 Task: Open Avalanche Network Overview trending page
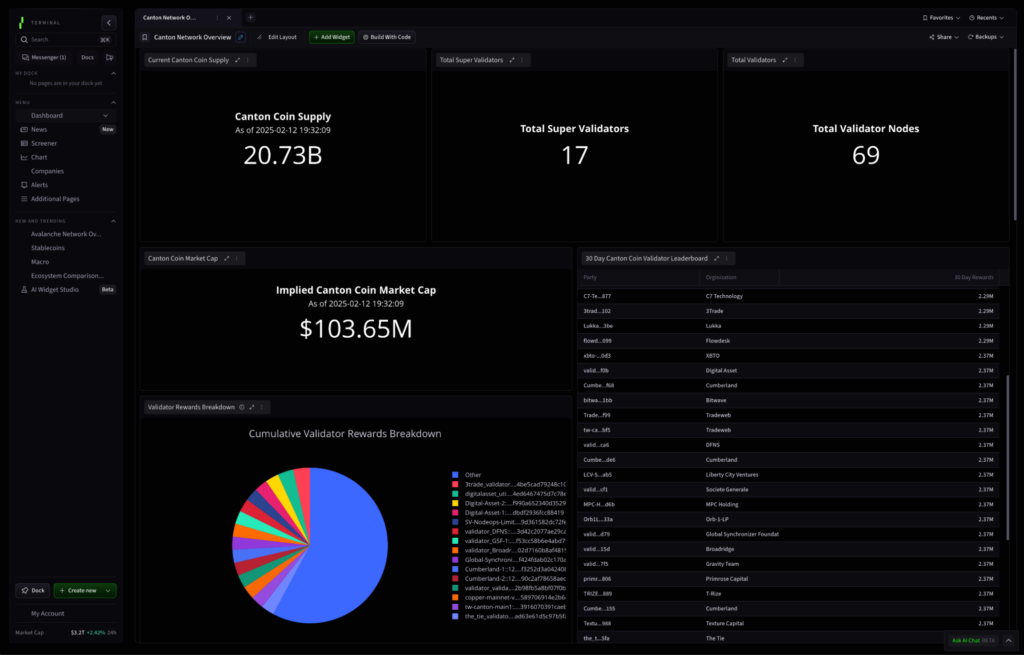point(66,234)
